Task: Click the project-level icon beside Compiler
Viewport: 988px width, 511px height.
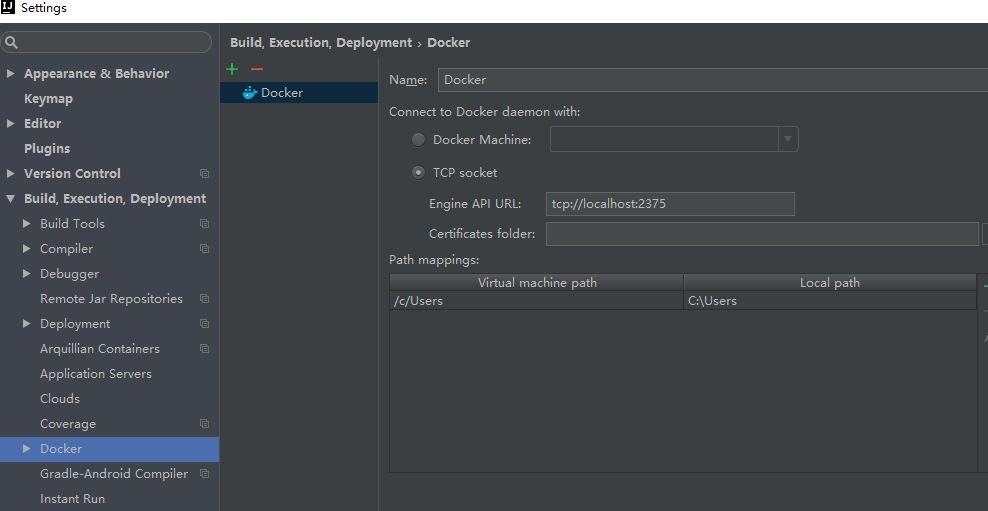Action: click(x=204, y=248)
